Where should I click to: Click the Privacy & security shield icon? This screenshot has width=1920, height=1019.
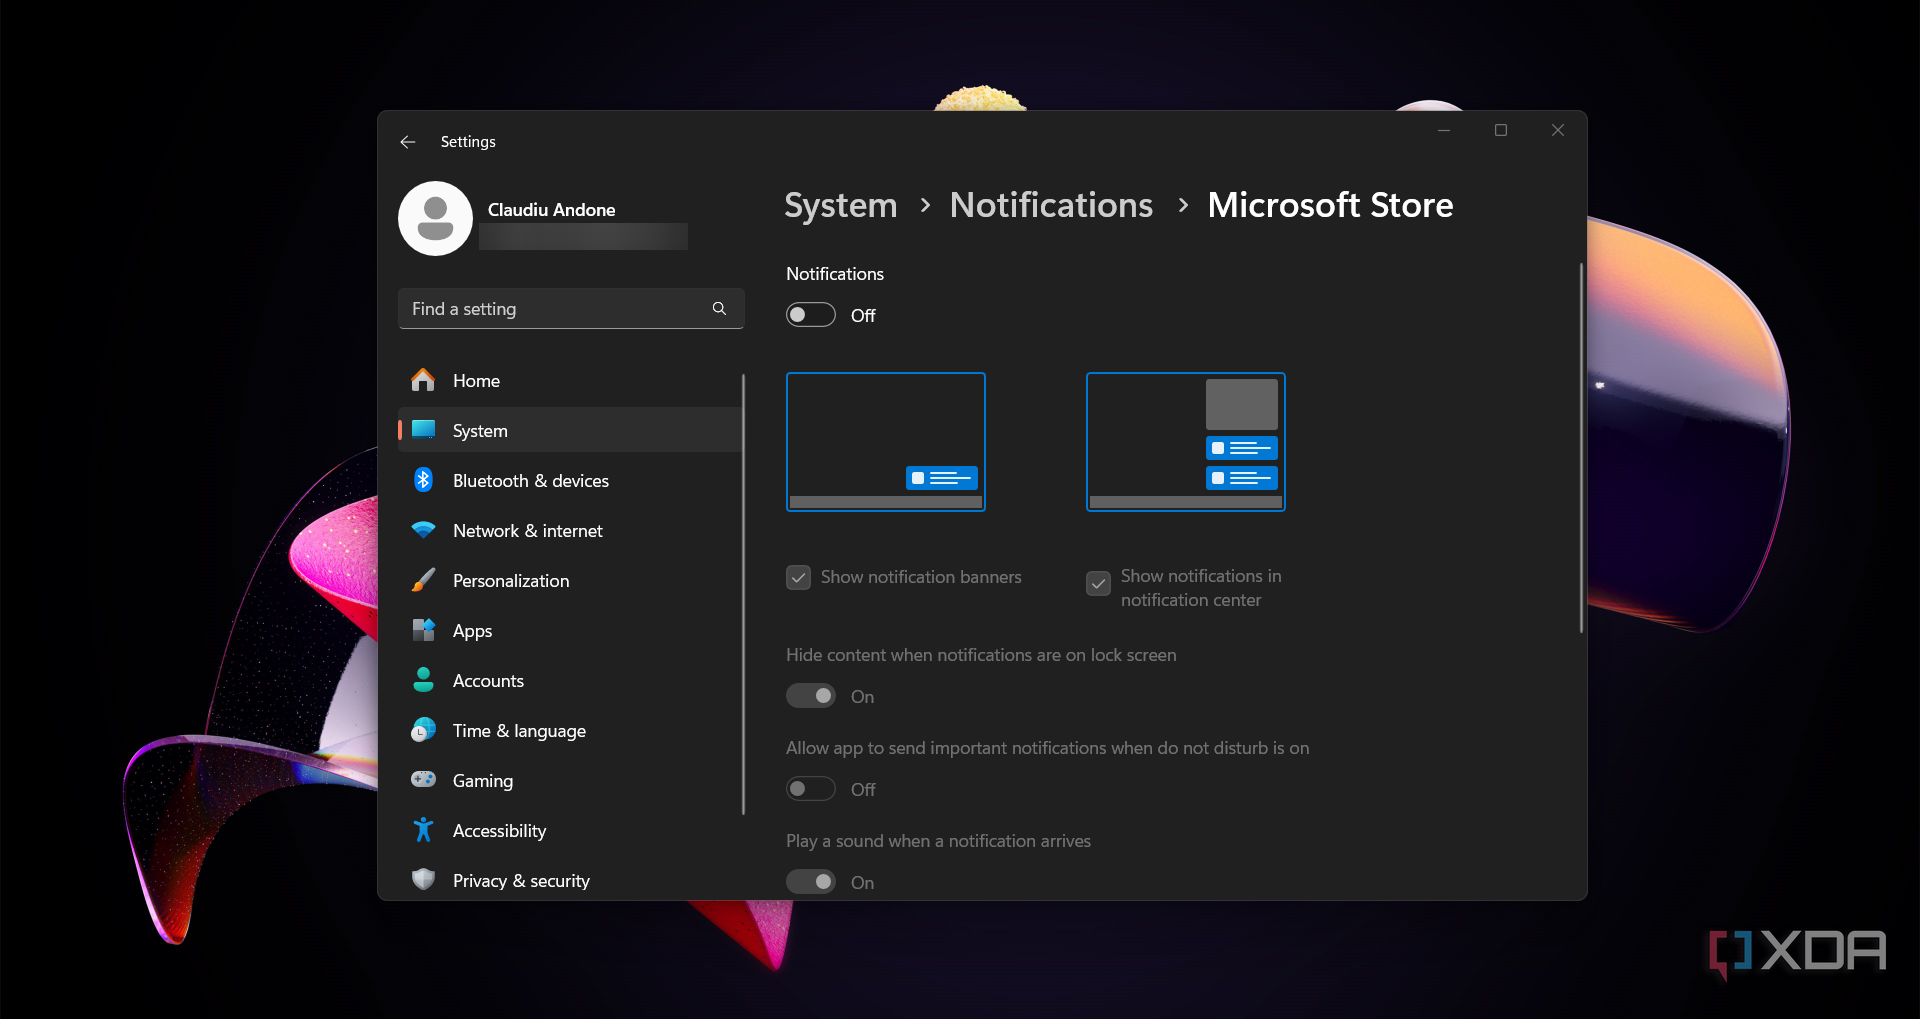click(x=423, y=880)
